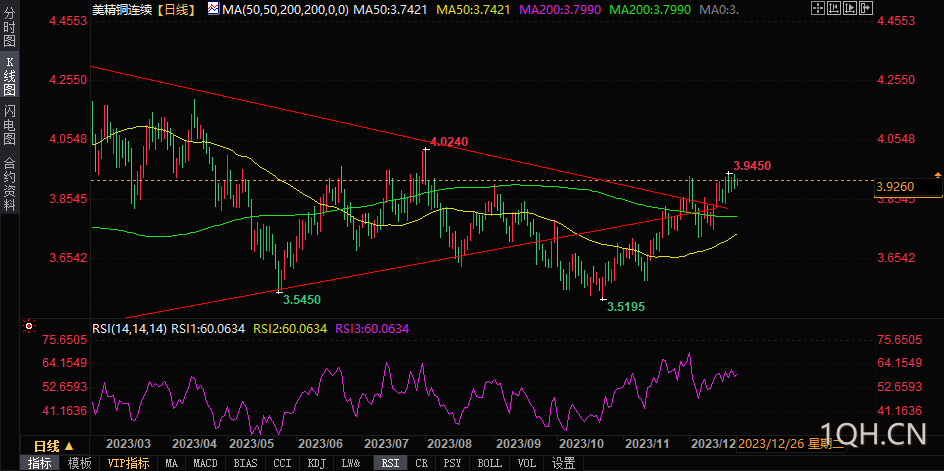Select the LW& indicator button
Viewport: 944px width, 471px height.
pos(351,463)
